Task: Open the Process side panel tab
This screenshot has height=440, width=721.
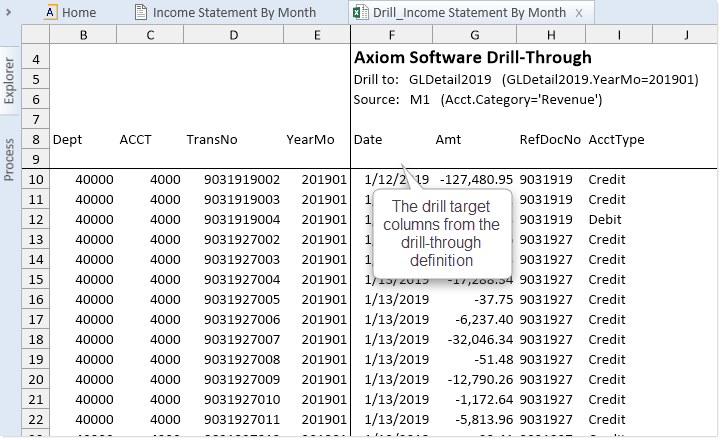Action: point(9,159)
